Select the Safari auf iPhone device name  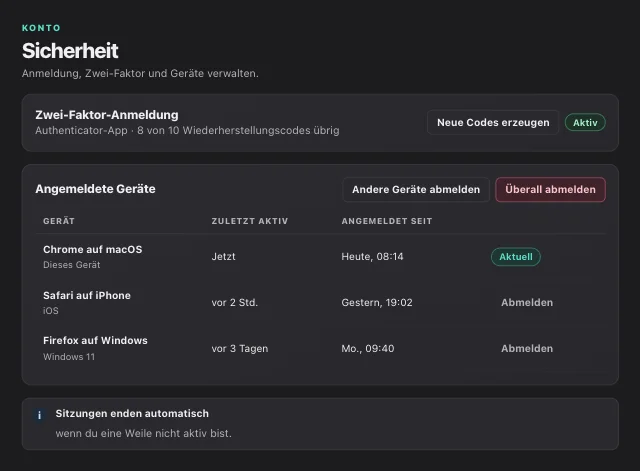pyautogui.click(x=87, y=295)
